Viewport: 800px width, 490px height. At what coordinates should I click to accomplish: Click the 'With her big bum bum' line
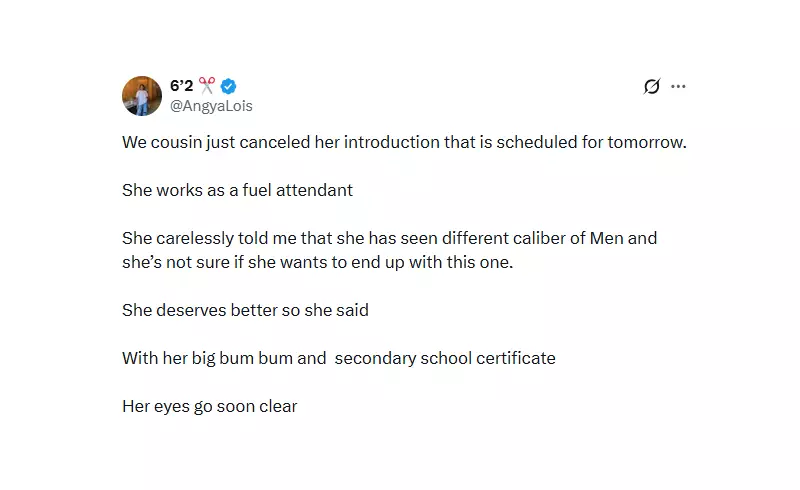pyautogui.click(x=338, y=358)
